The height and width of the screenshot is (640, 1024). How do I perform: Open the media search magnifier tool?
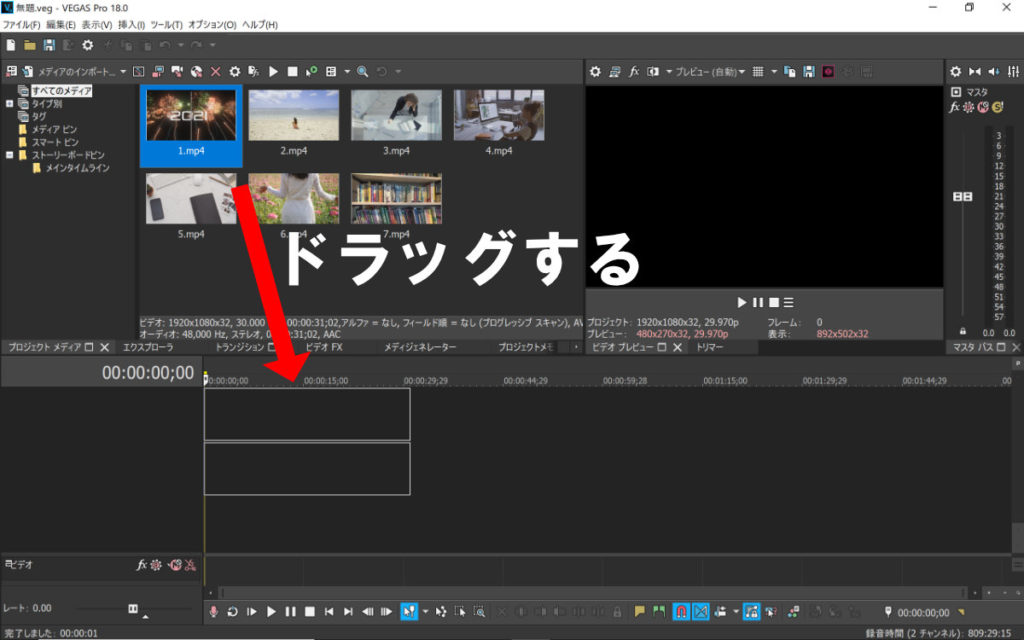[362, 72]
